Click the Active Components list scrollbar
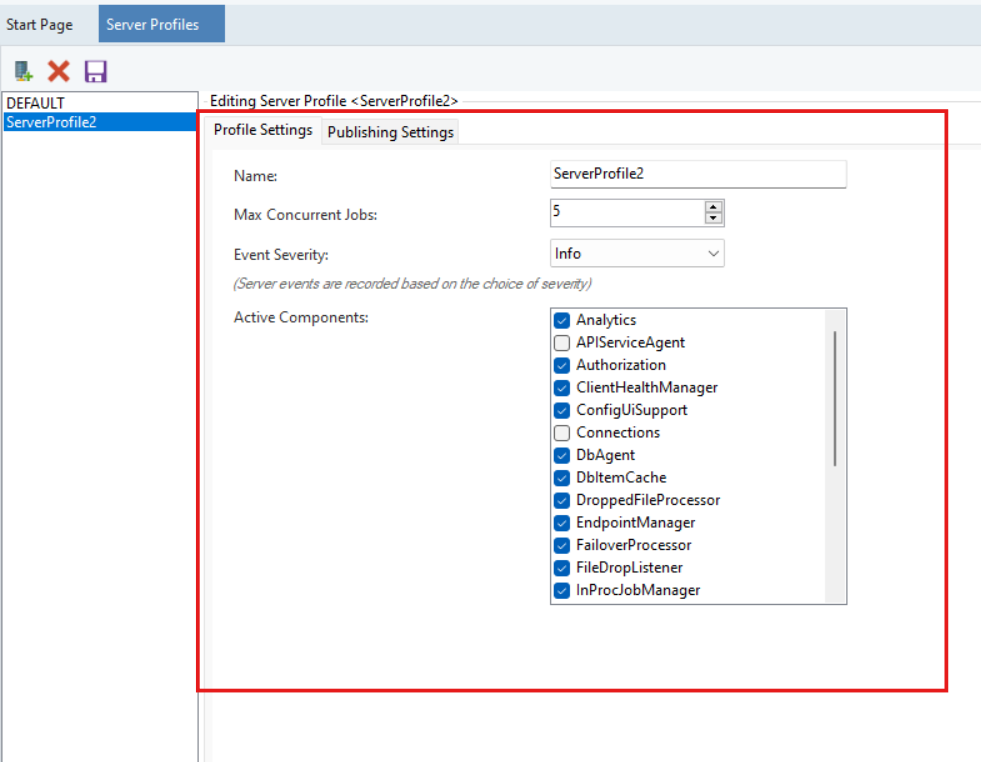The width and height of the screenshot is (981, 762). 835,400
